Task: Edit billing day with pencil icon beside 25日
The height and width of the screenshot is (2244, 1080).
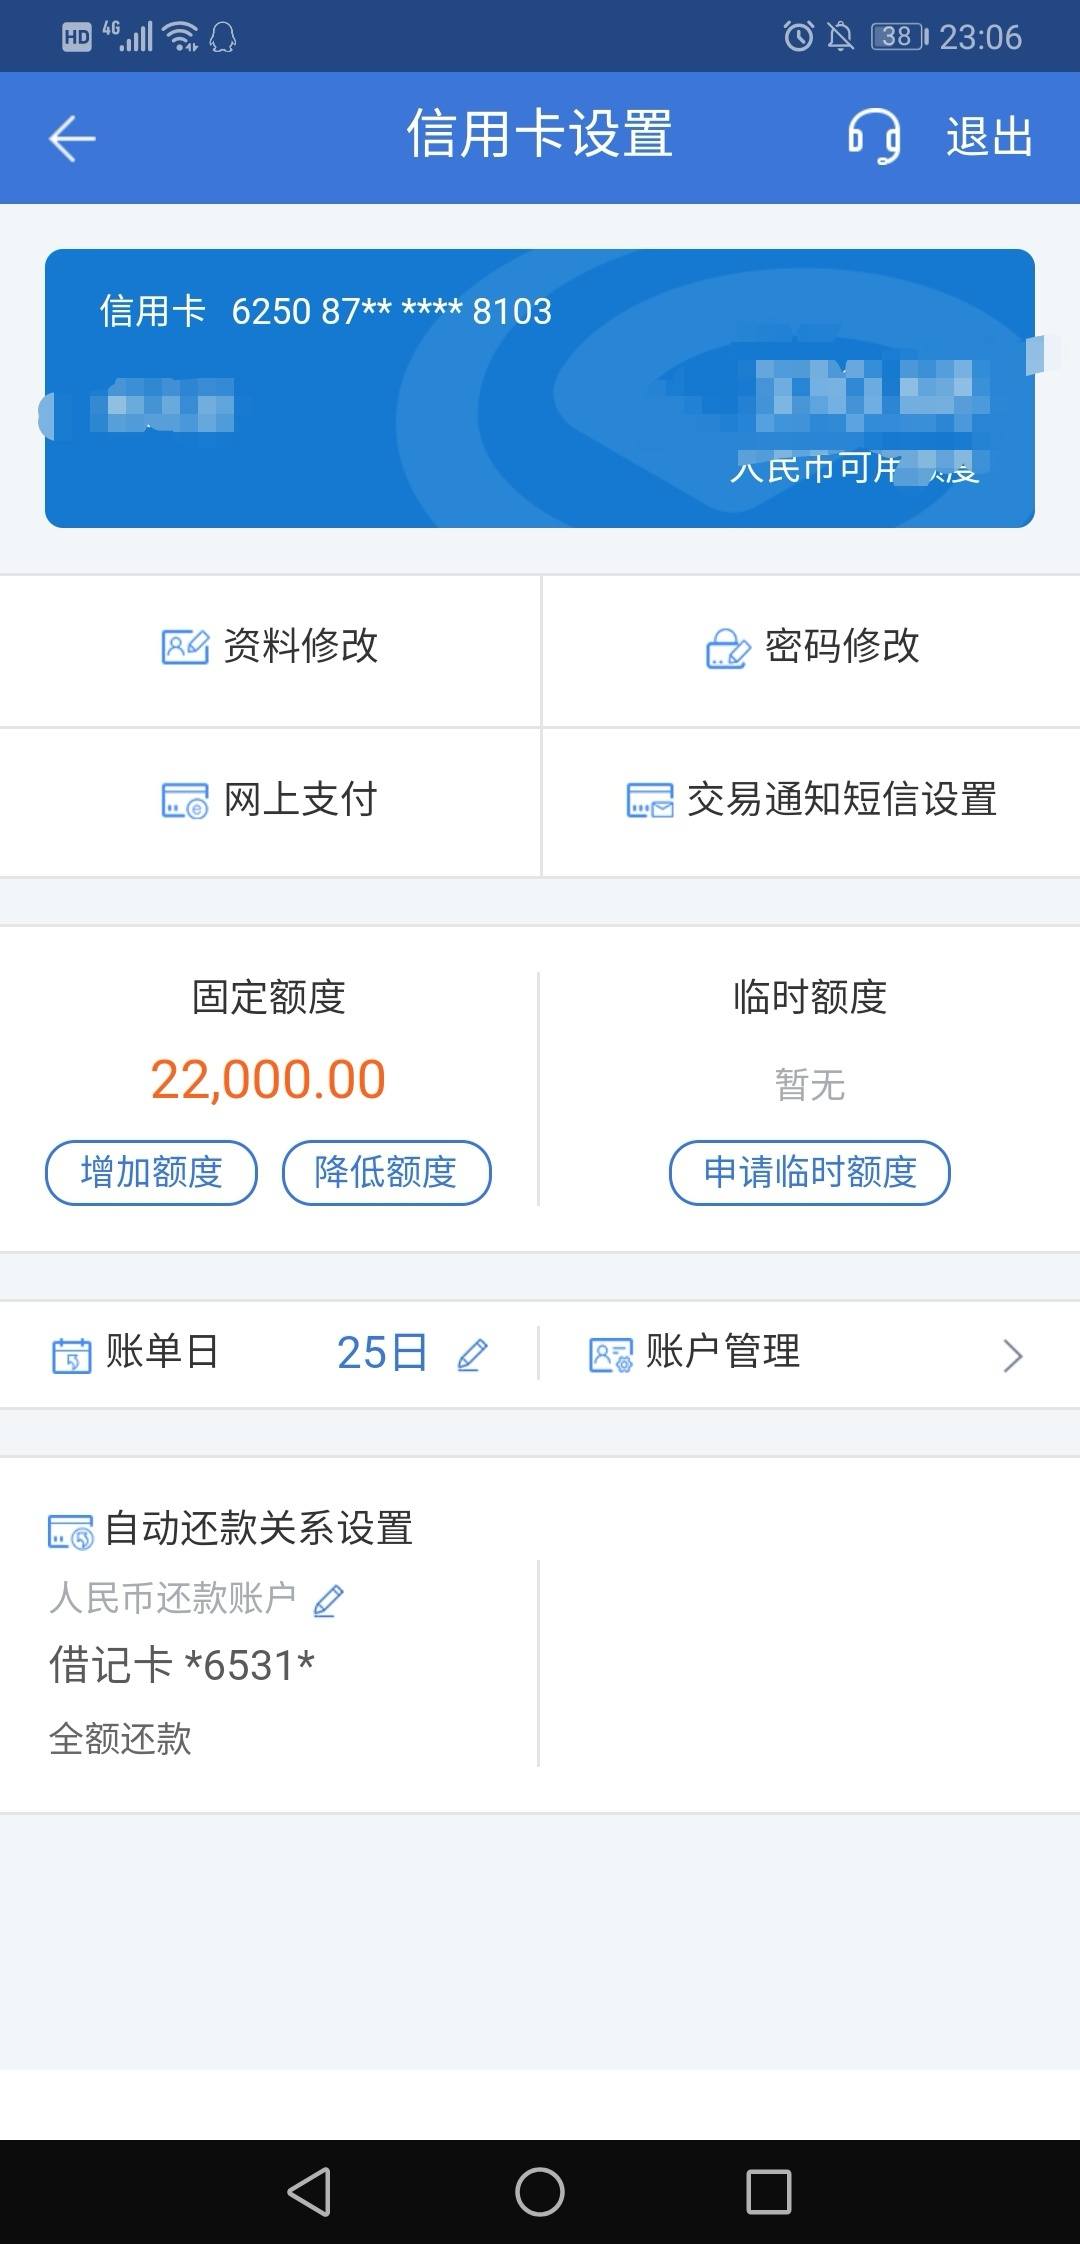Action: [472, 1355]
